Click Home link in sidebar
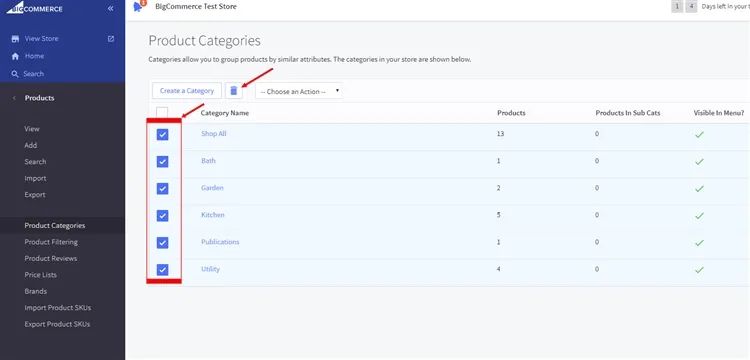The image size is (750, 360). (x=34, y=56)
